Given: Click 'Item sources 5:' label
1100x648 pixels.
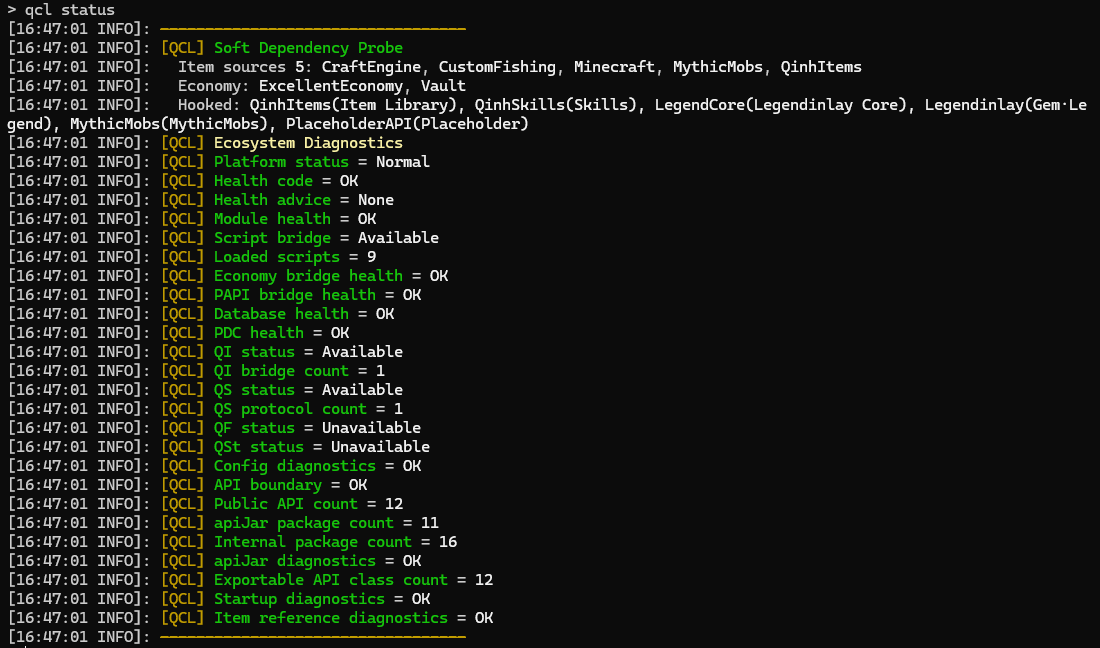Looking at the screenshot, I should click(x=245, y=67).
